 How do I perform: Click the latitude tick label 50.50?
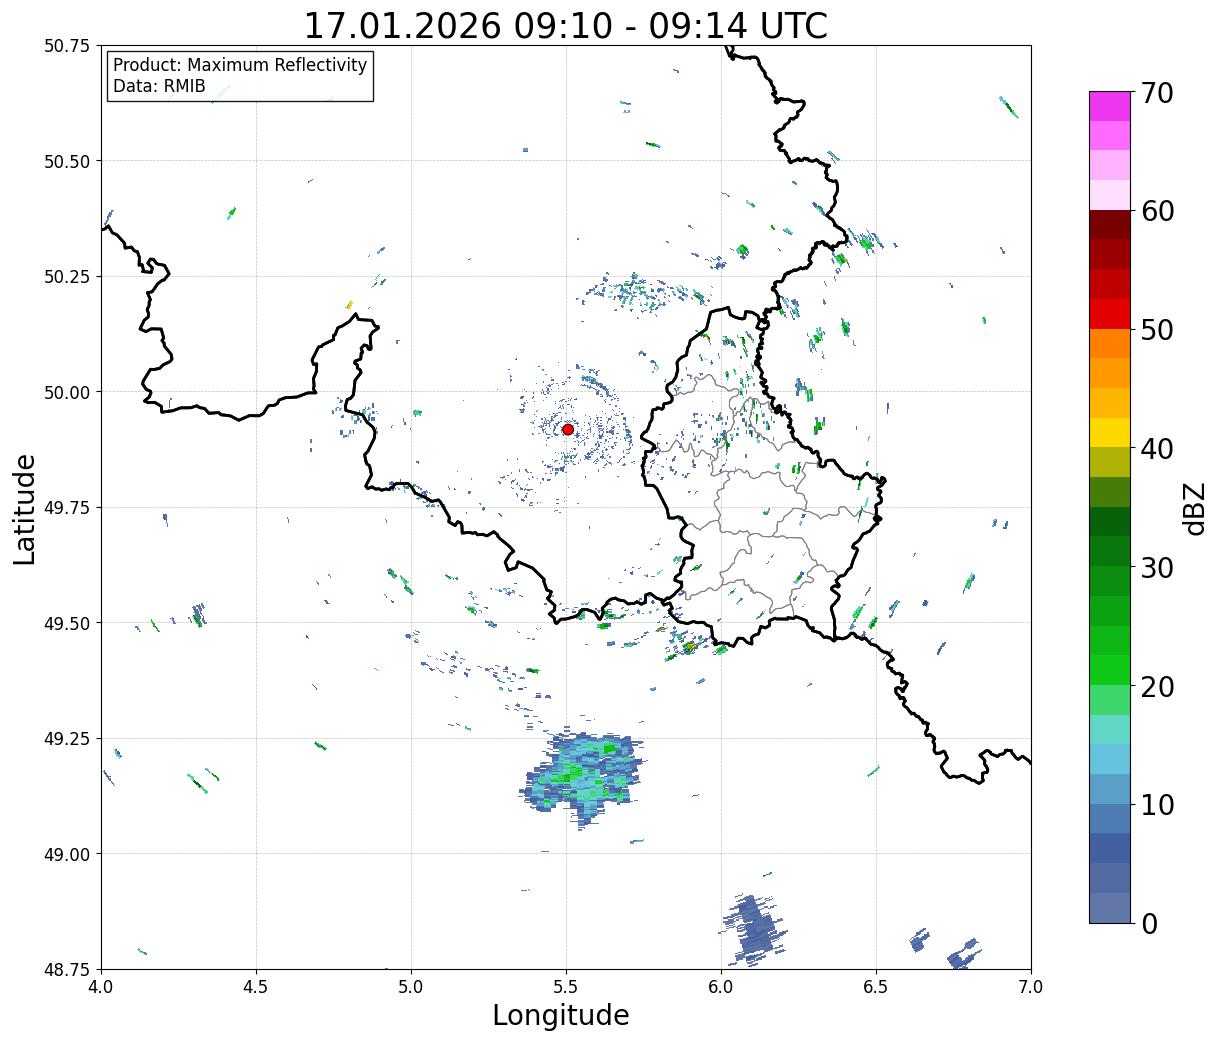67,161
